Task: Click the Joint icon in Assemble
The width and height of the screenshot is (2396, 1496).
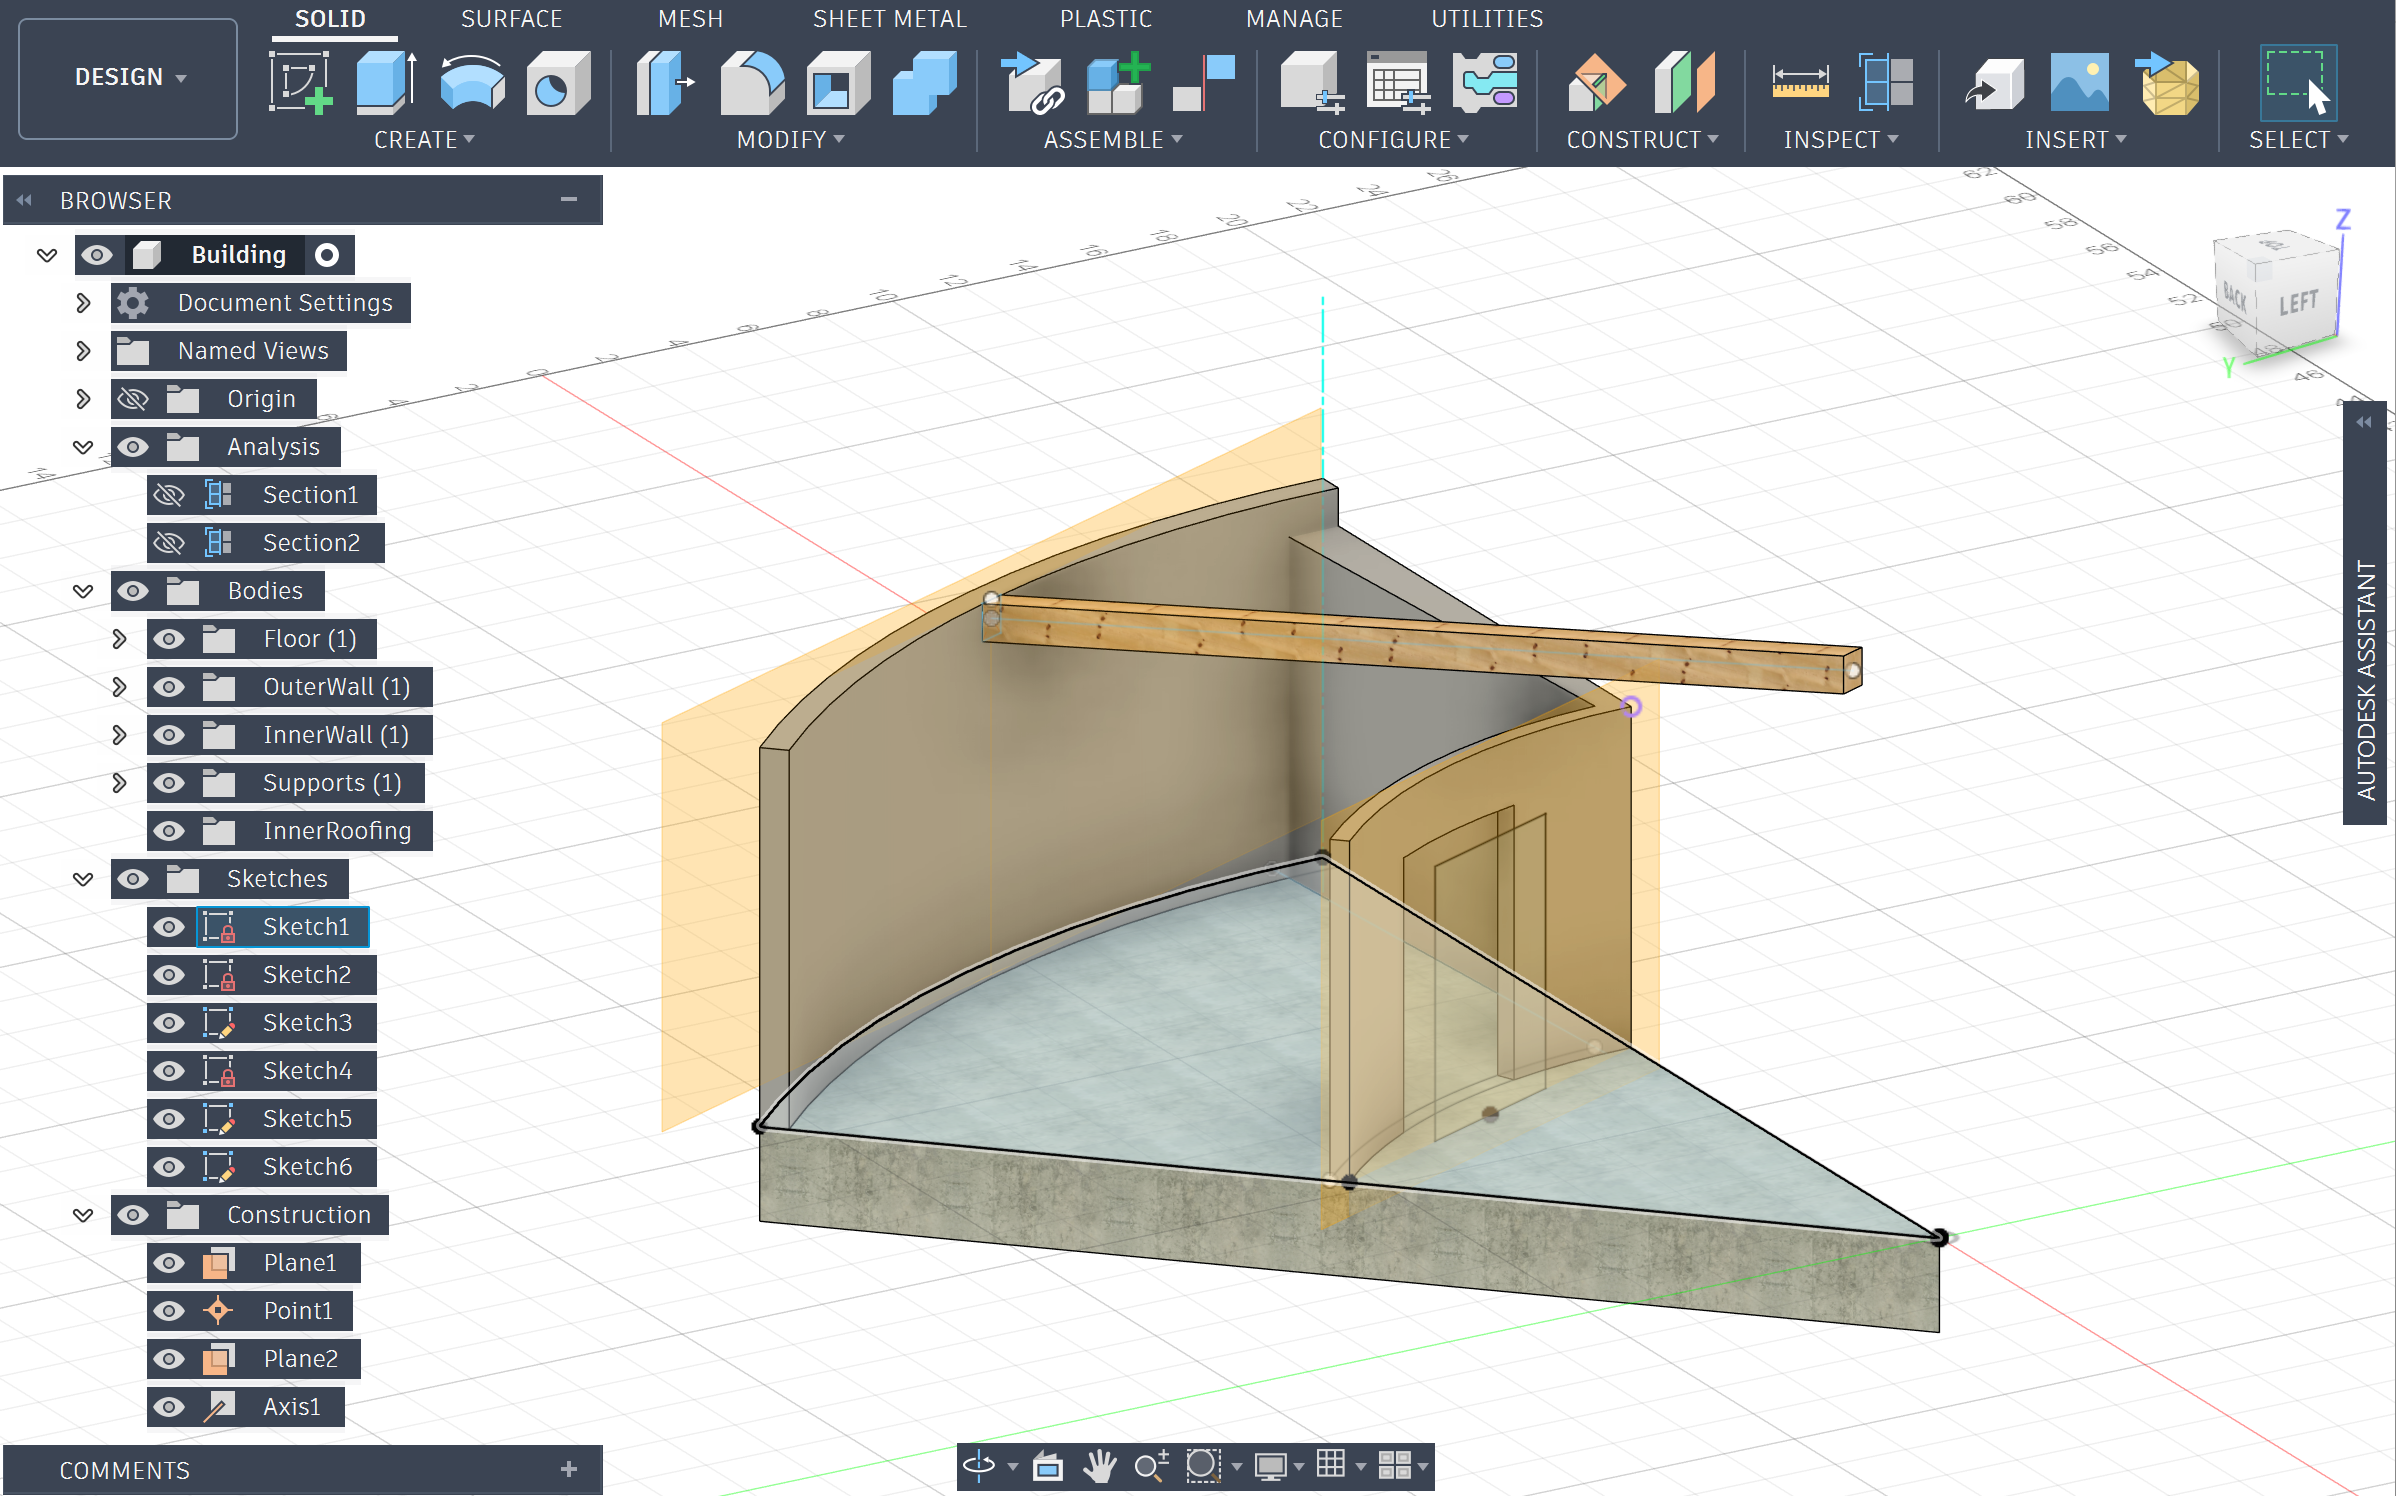Action: 1203,83
